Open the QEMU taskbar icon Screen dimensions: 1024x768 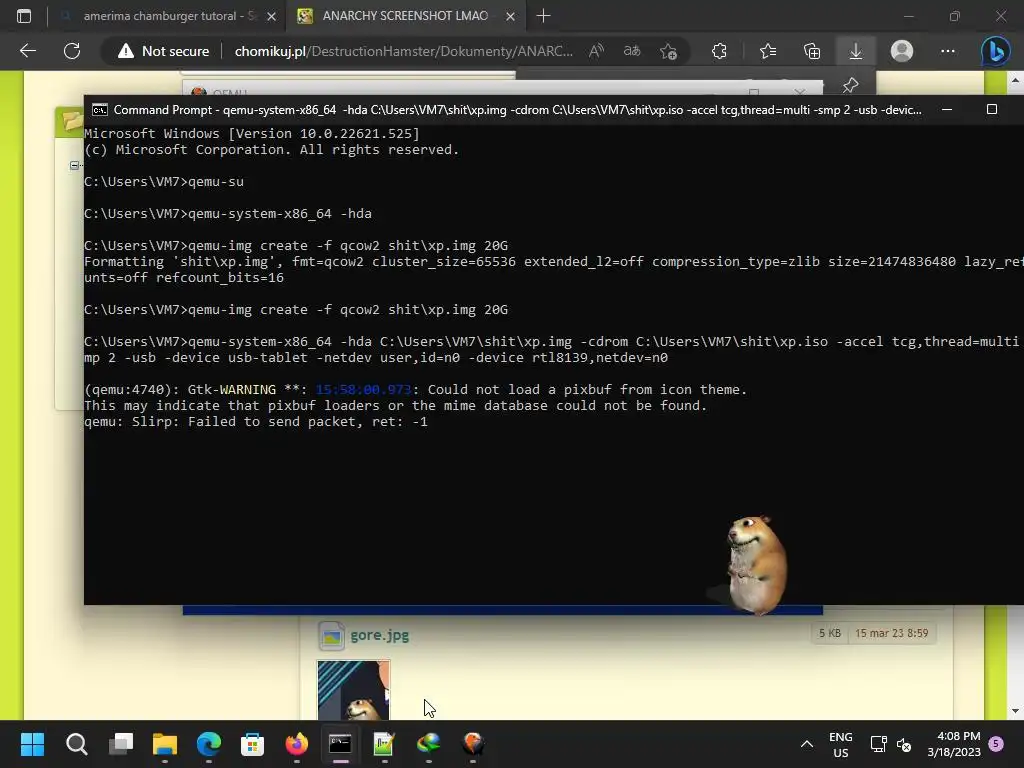click(473, 744)
